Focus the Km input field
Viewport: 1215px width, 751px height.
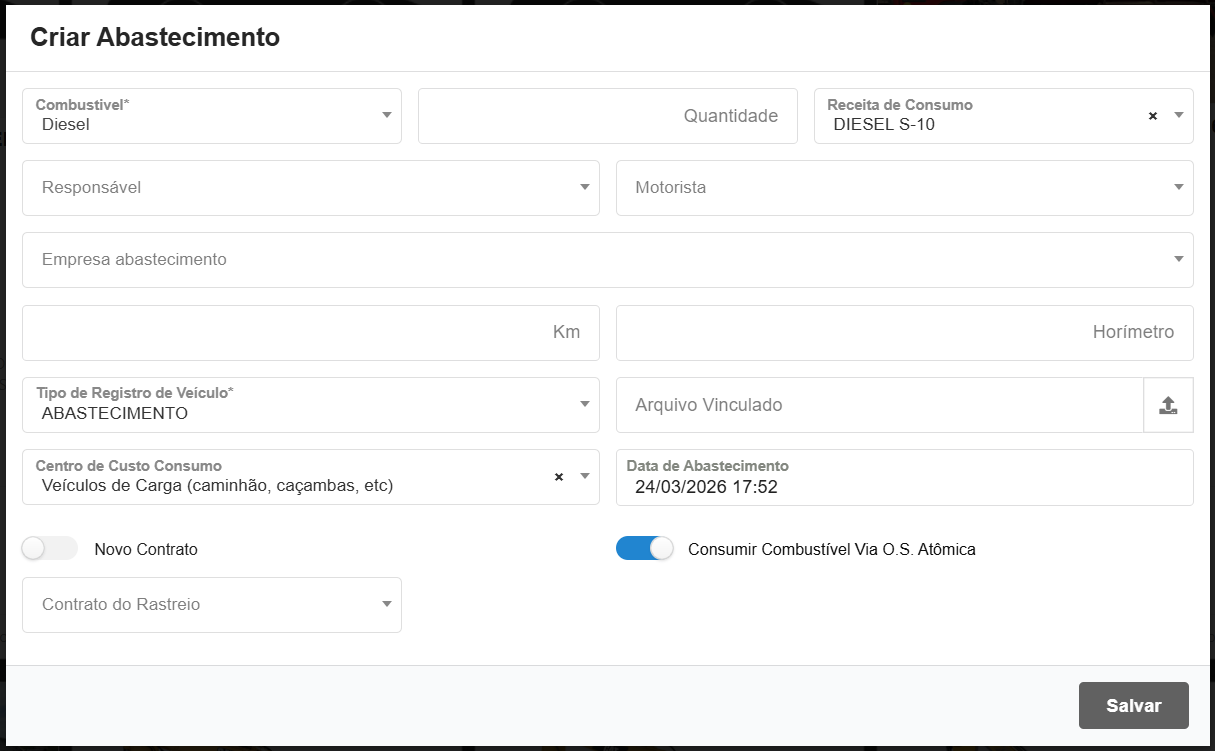coord(310,333)
